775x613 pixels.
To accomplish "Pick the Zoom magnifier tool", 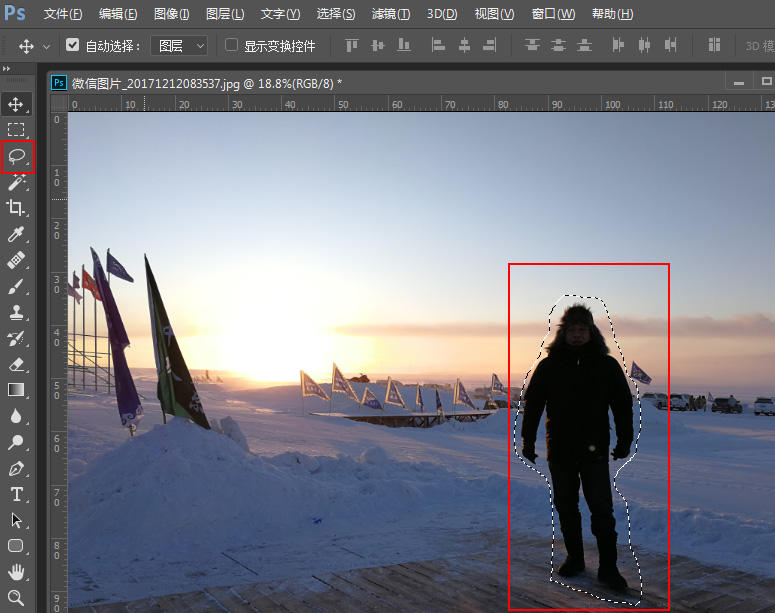I will 17,598.
